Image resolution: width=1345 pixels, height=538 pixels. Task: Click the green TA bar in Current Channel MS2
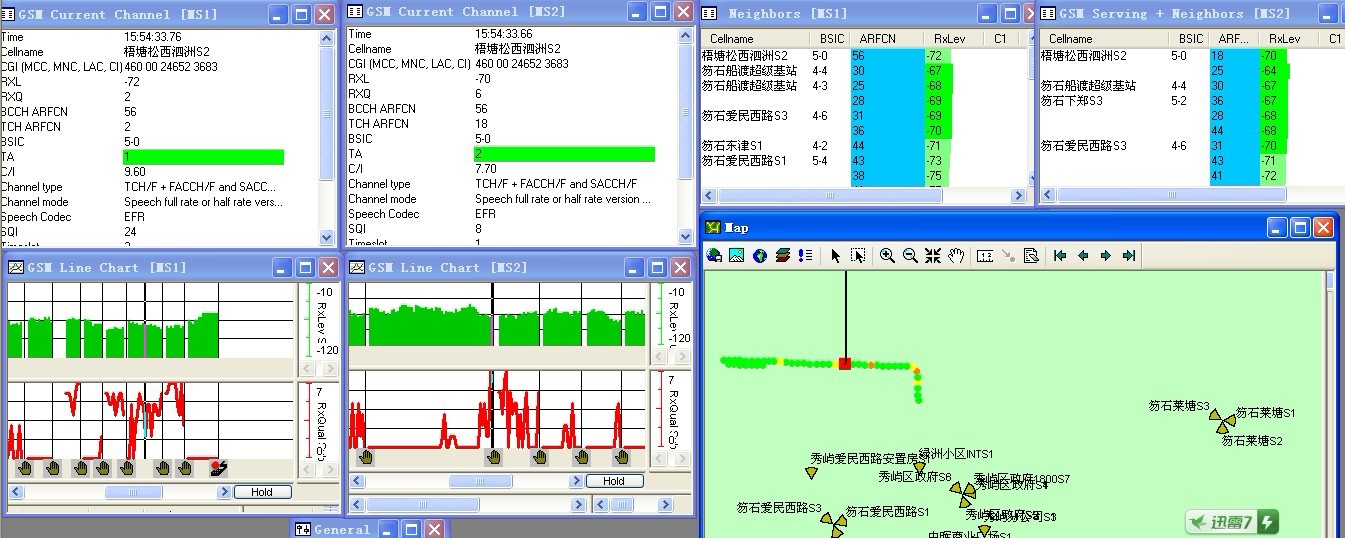(x=564, y=154)
